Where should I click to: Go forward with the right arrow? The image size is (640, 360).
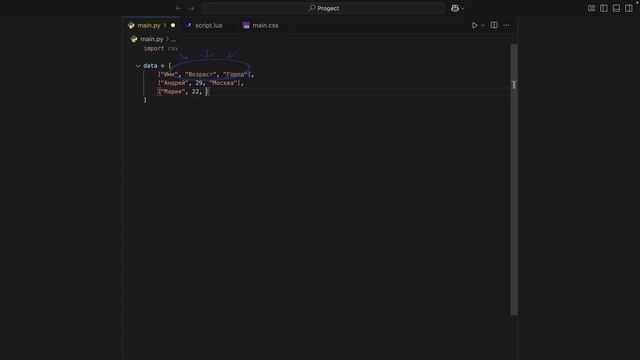coord(191,8)
